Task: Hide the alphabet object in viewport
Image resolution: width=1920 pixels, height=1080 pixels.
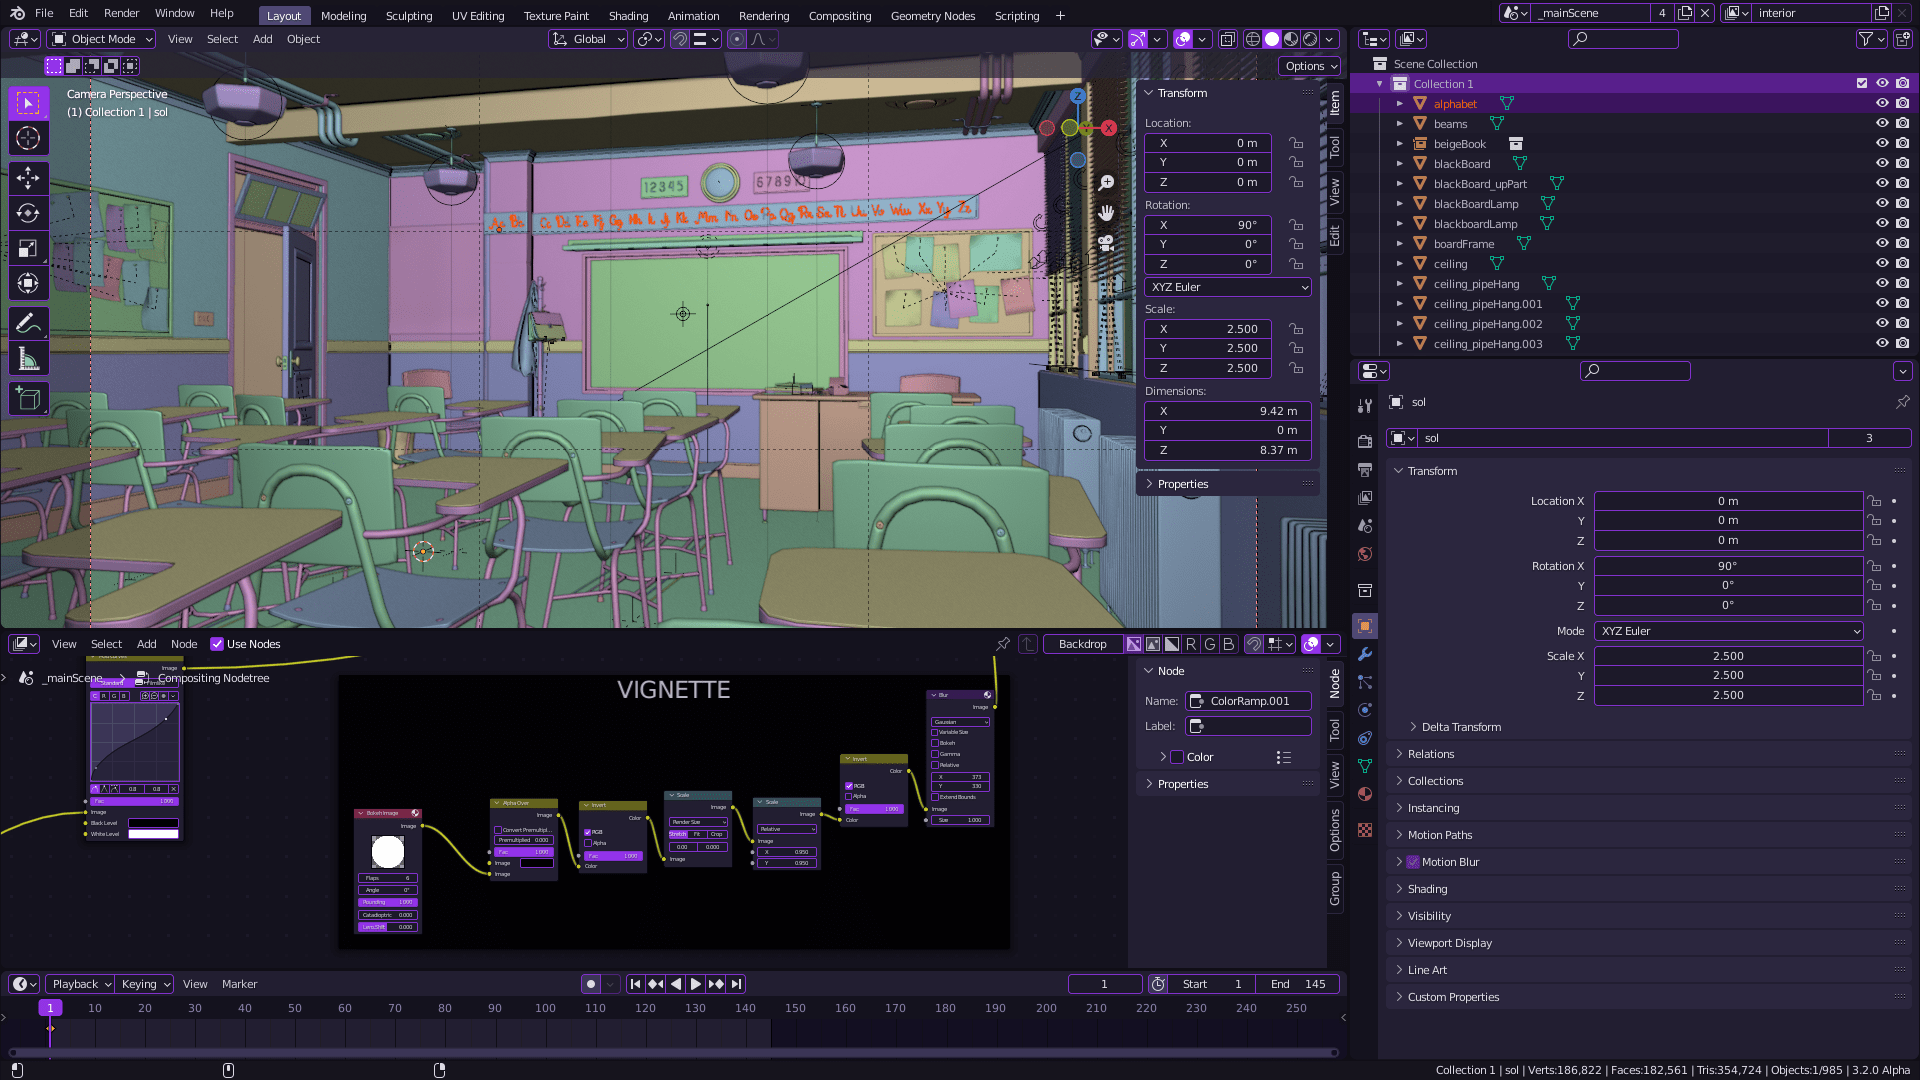Action: pyautogui.click(x=1882, y=103)
